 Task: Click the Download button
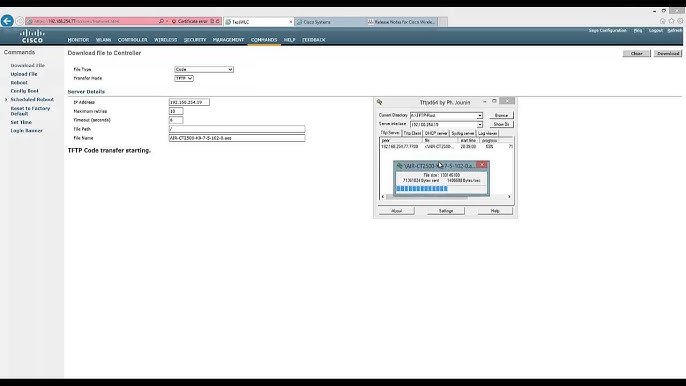(668, 53)
